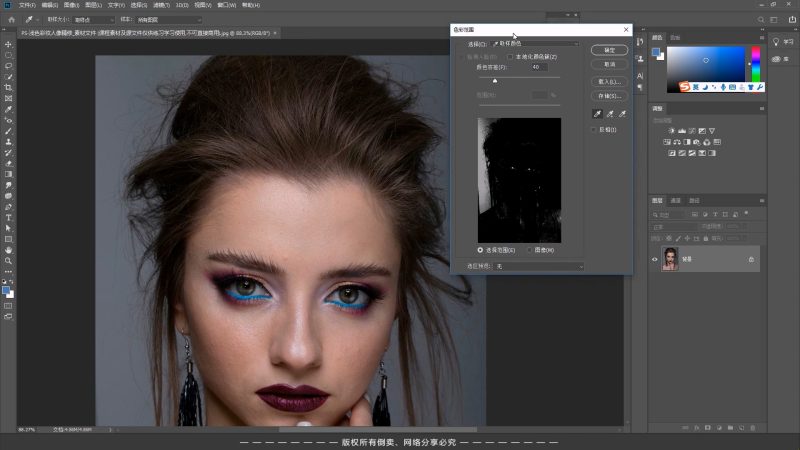Tick the 反相 (Invert) checkbox
The width and height of the screenshot is (800, 450).
[x=594, y=130]
